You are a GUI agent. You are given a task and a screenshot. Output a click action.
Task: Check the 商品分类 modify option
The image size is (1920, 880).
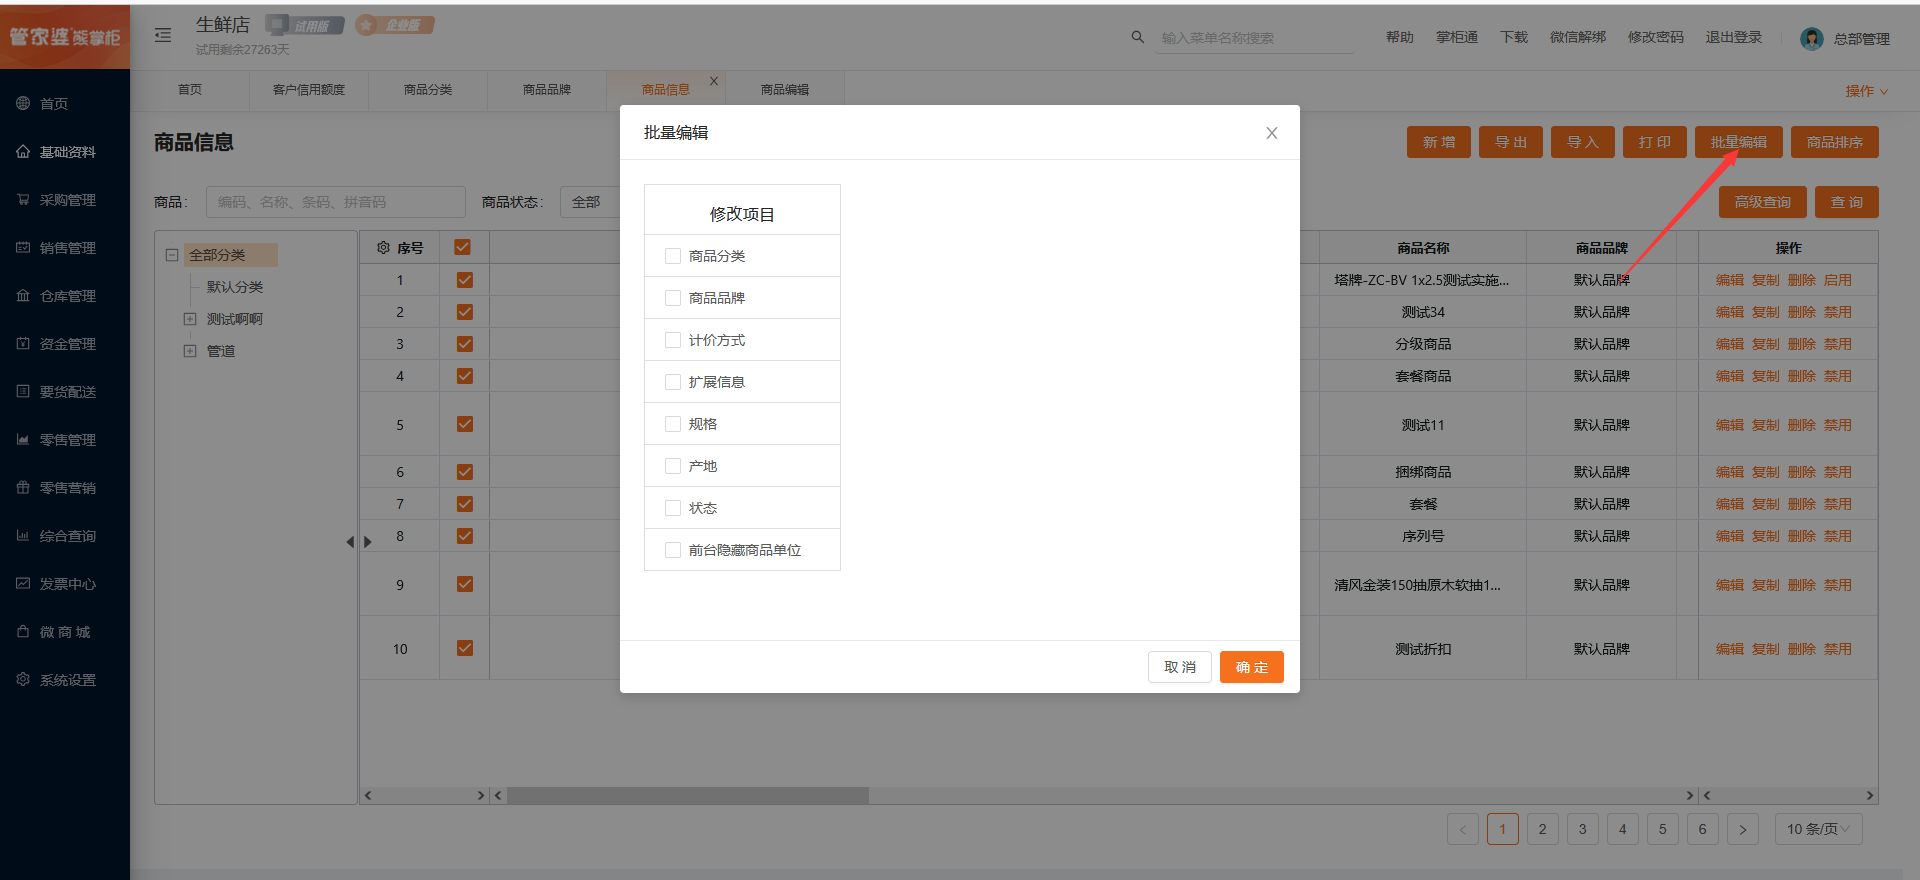tap(673, 256)
